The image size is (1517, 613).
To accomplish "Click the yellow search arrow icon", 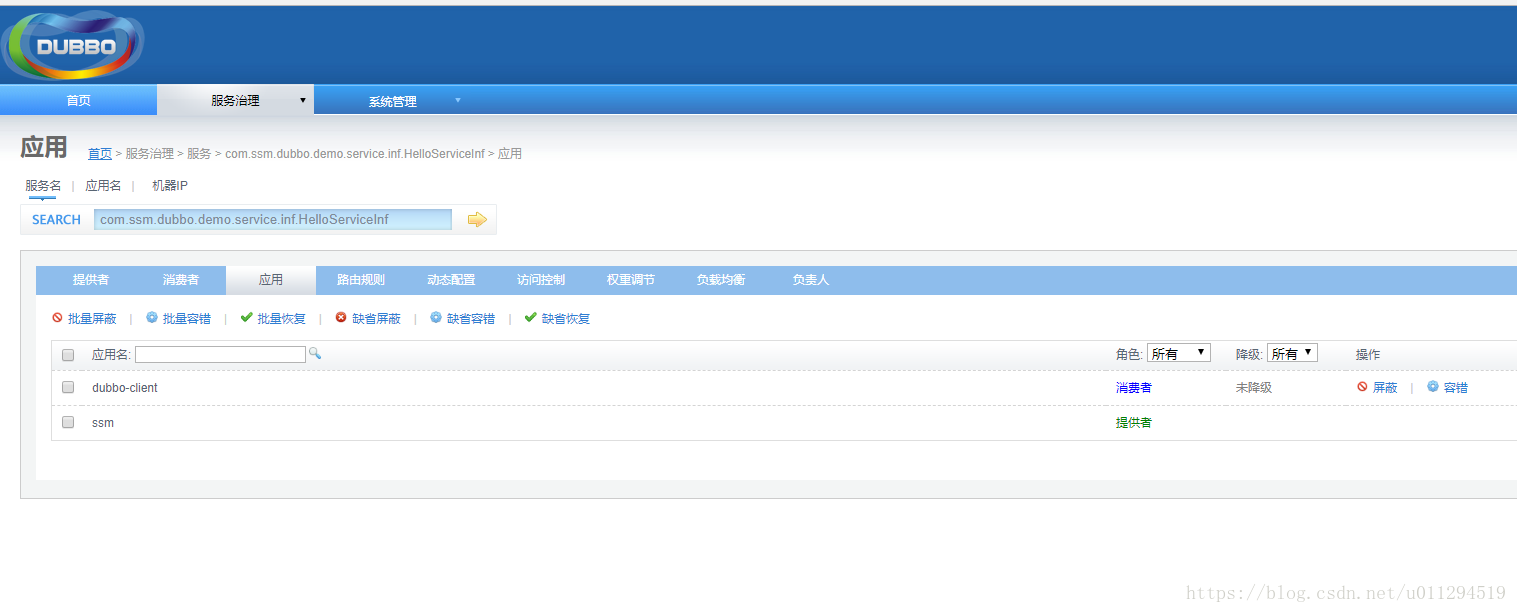I will tap(477, 219).
